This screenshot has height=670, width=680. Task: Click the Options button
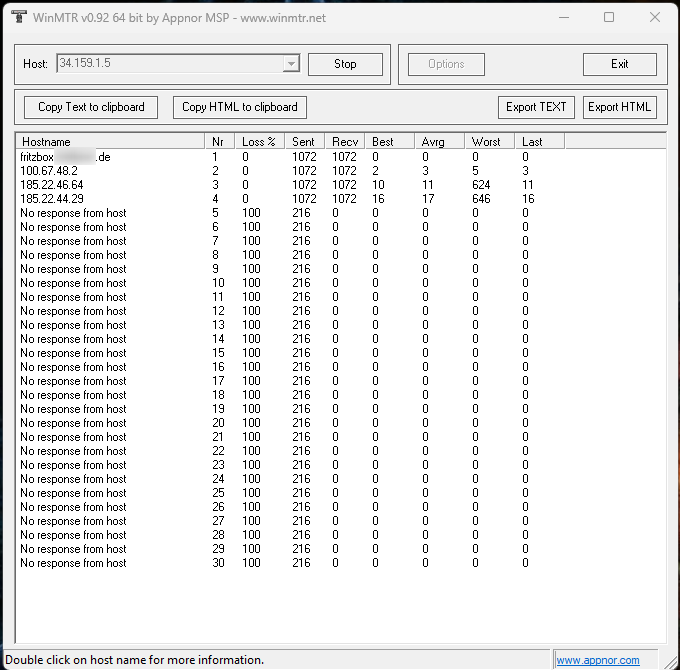(x=446, y=64)
